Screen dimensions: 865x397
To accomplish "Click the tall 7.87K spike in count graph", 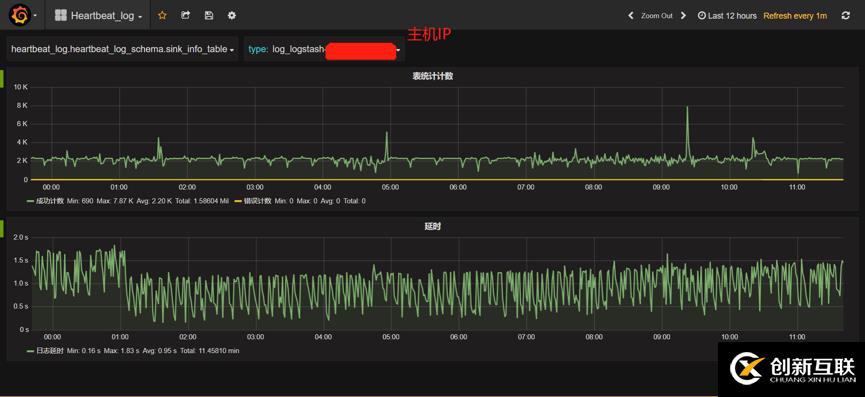I will coord(687,108).
